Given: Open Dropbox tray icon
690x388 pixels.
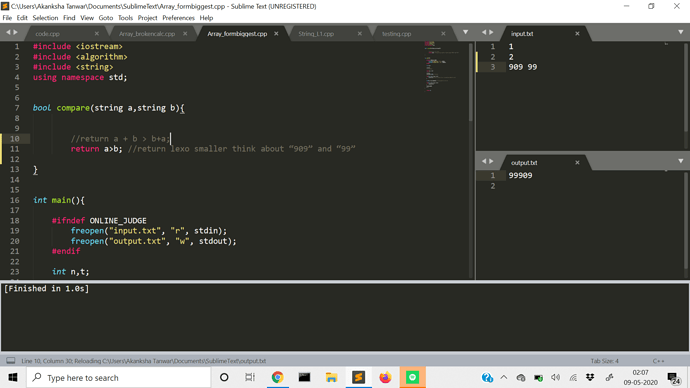Looking at the screenshot, I should click(x=590, y=377).
